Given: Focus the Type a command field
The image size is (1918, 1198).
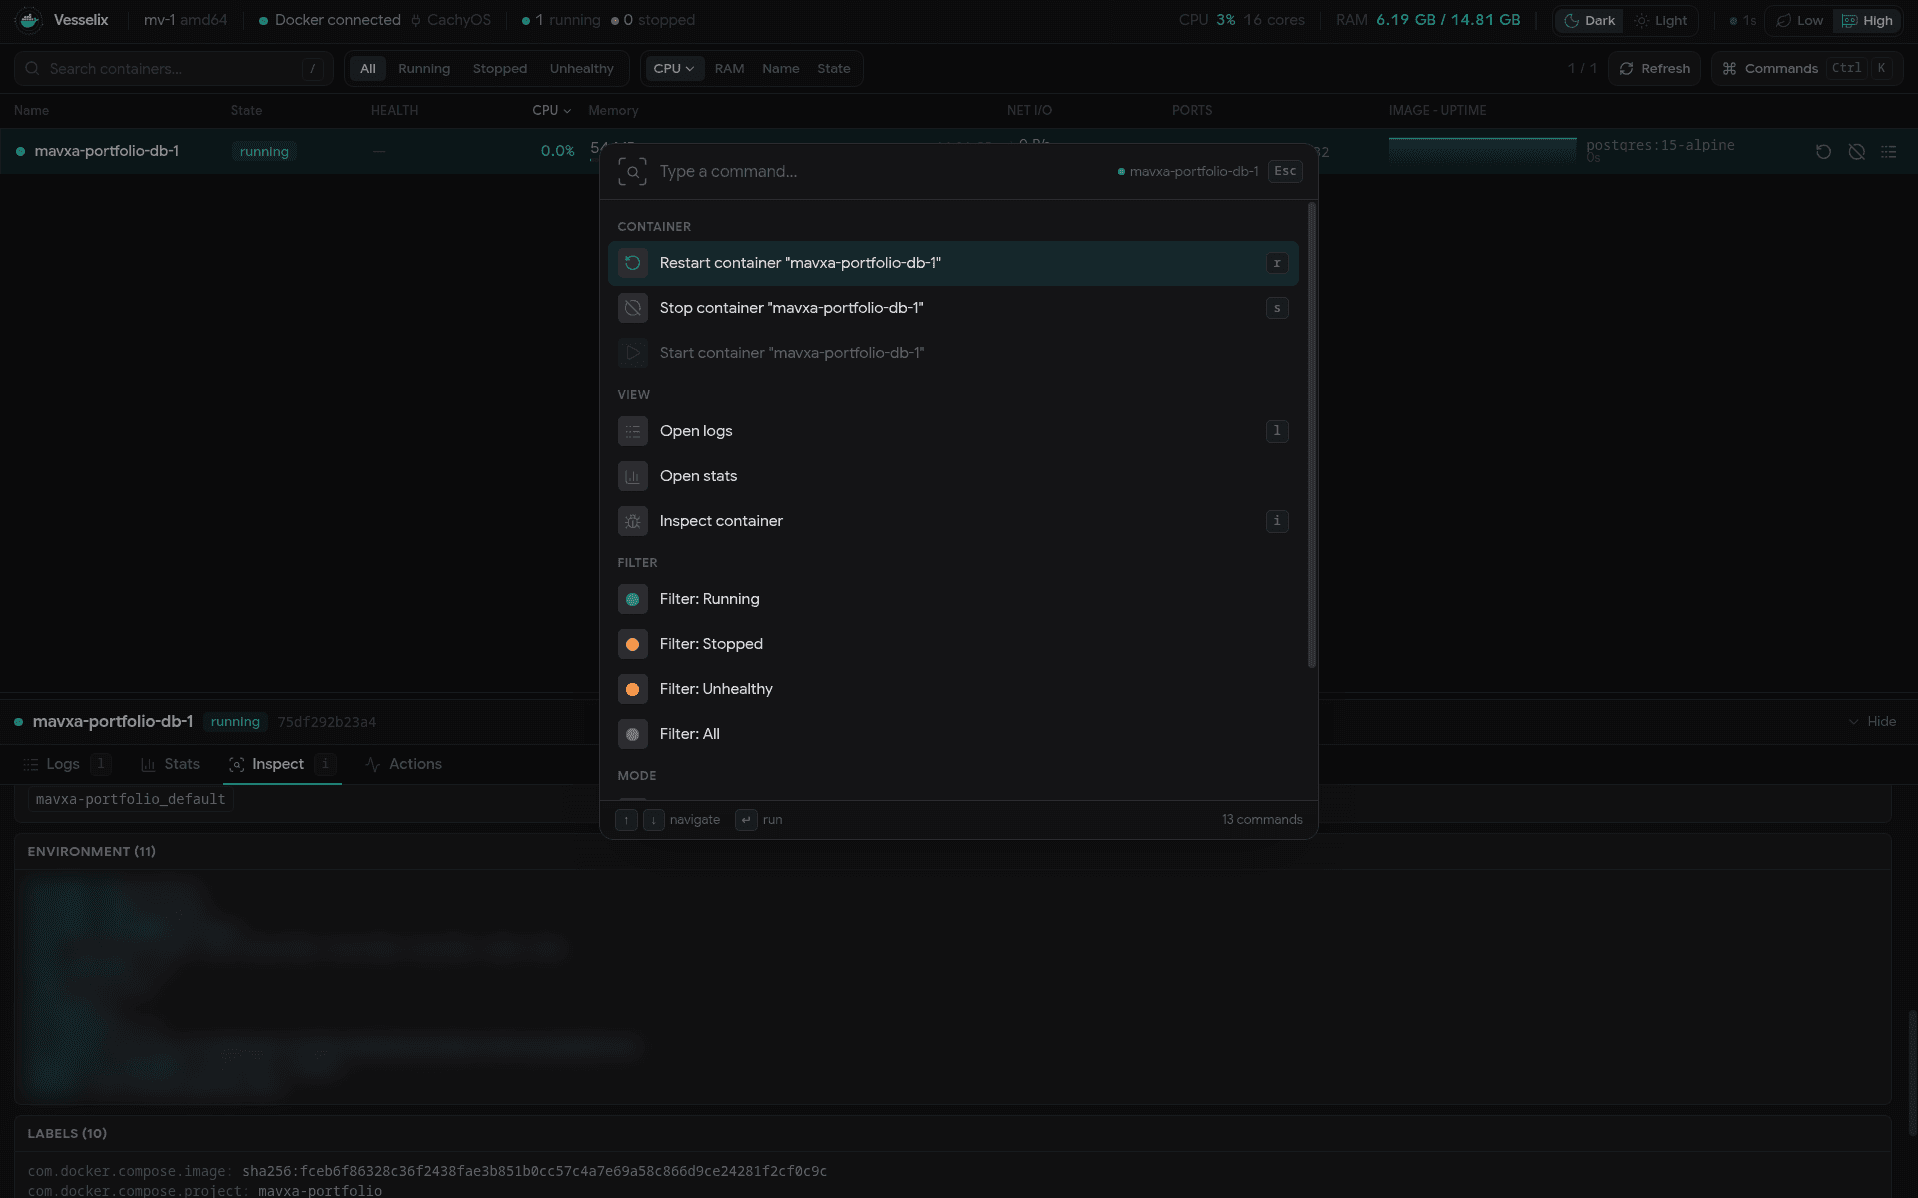Looking at the screenshot, I should [880, 172].
